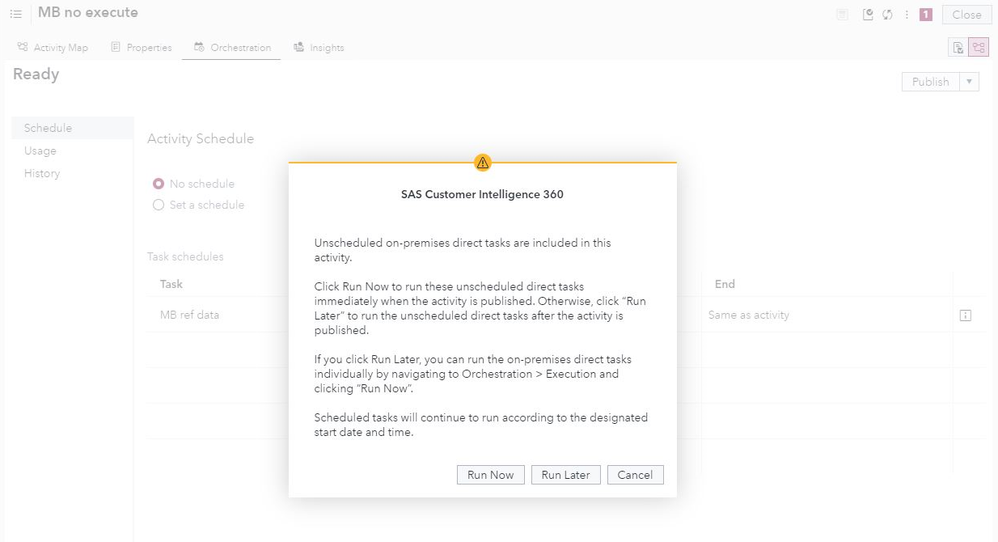Screen dimensions: 998x542
Task: Open the navigation list menu icon
Action: pos(16,13)
